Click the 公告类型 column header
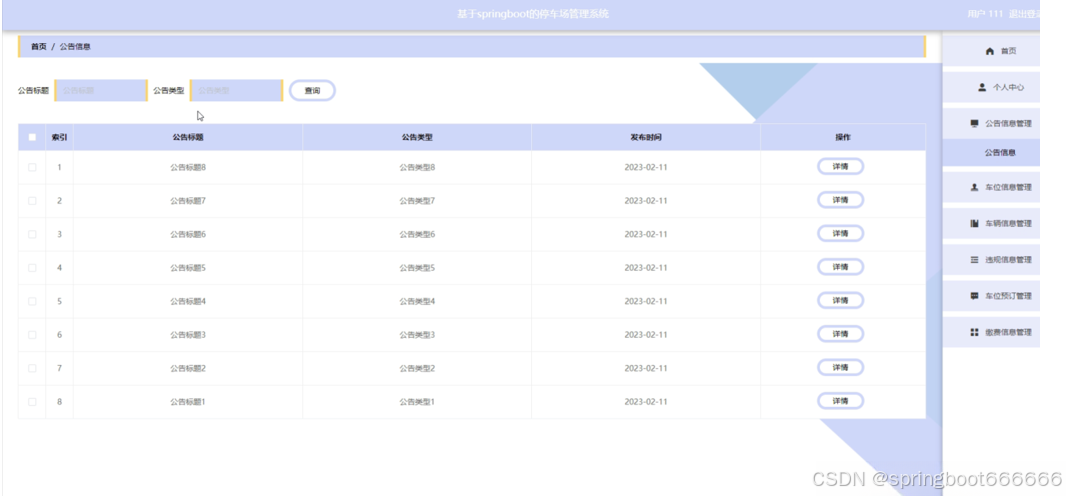The image size is (1066, 496). 417,137
